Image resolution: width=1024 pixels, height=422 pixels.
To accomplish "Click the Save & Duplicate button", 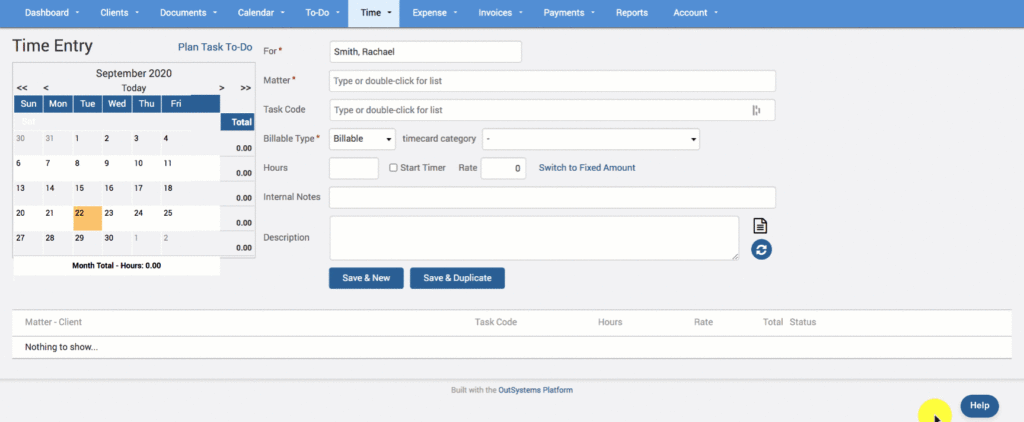I will (457, 278).
